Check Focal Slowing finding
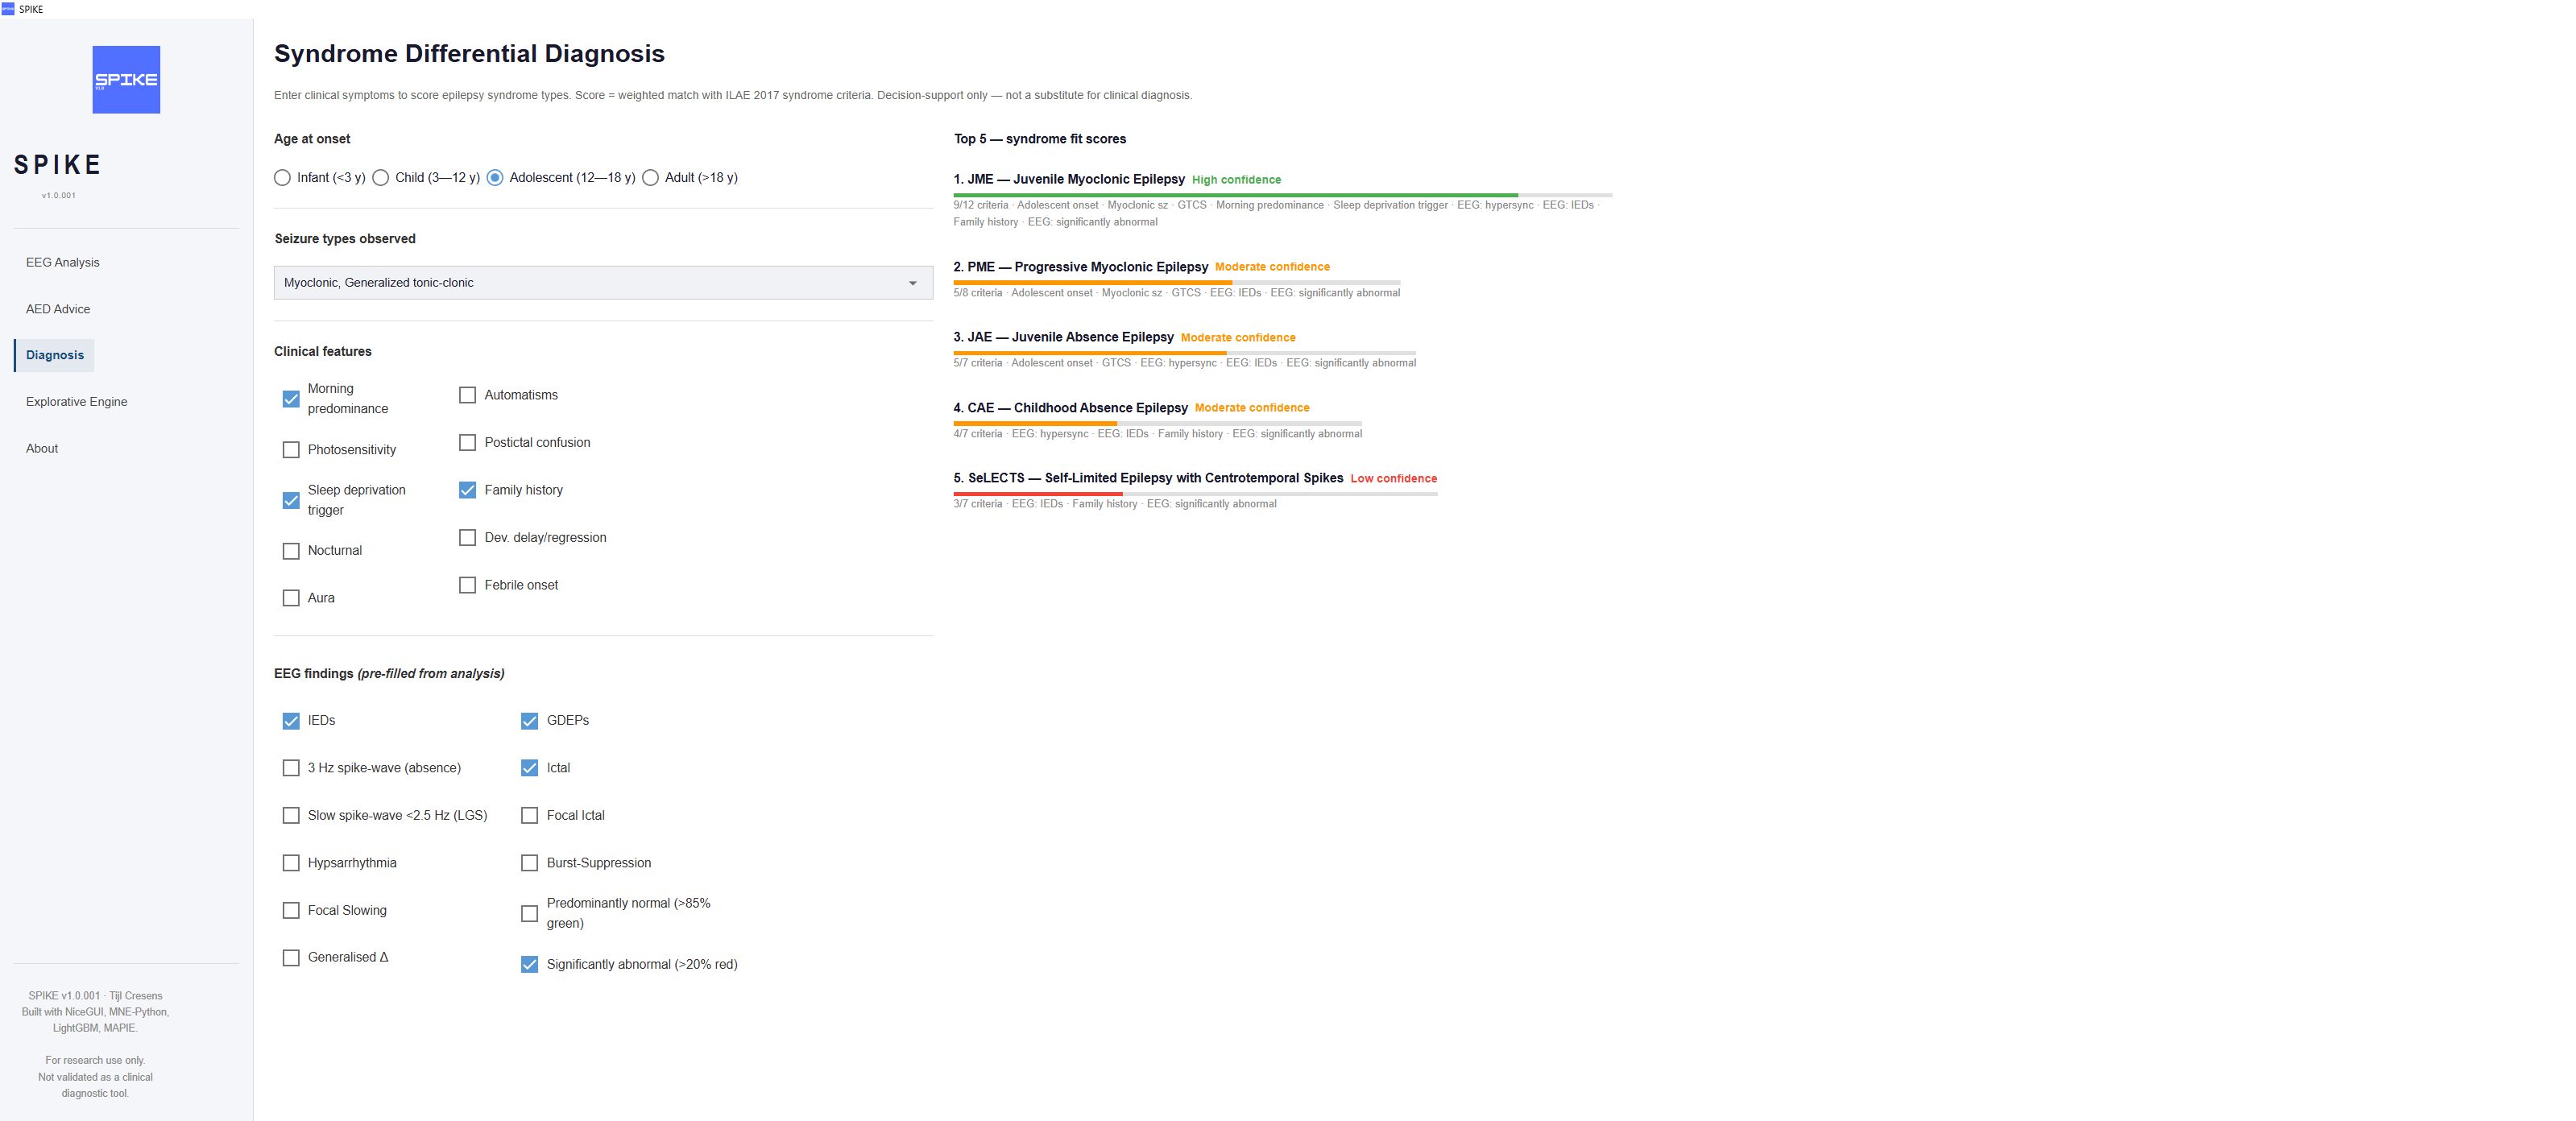 [x=291, y=910]
